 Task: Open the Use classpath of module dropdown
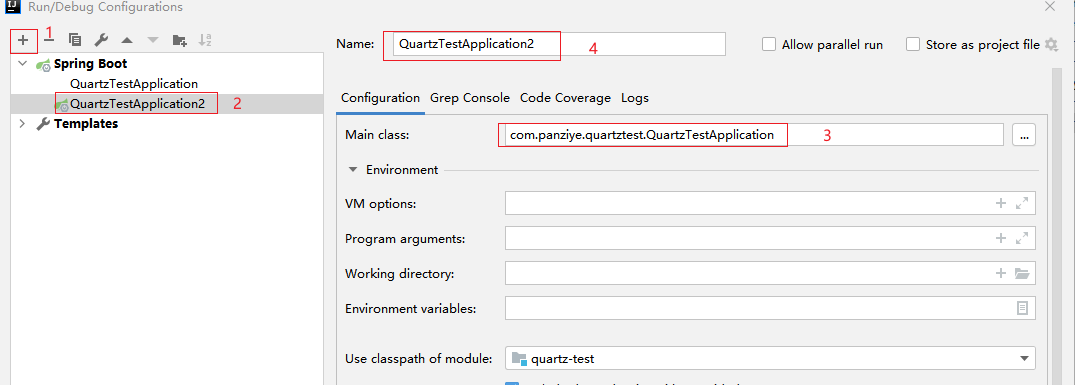770,358
